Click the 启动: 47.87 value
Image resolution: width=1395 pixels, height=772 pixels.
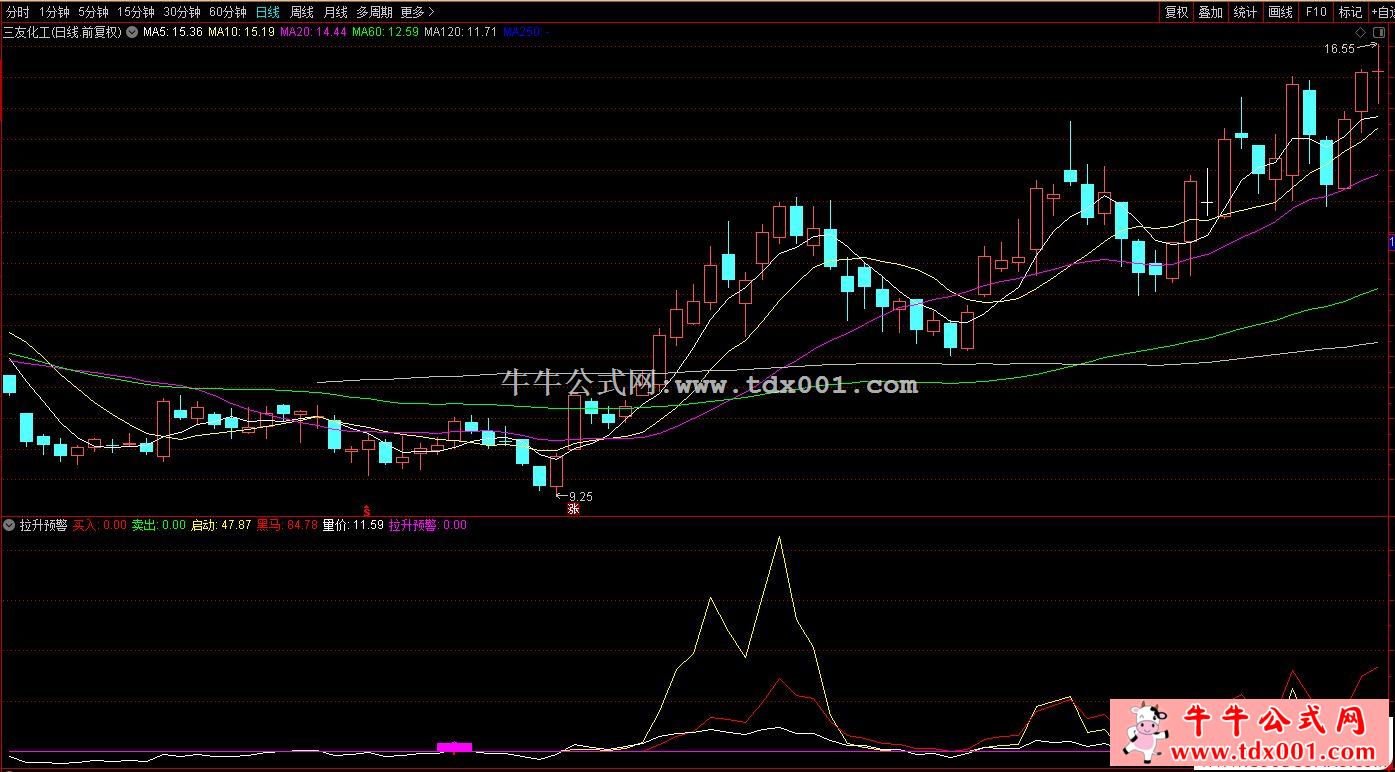[x=221, y=525]
